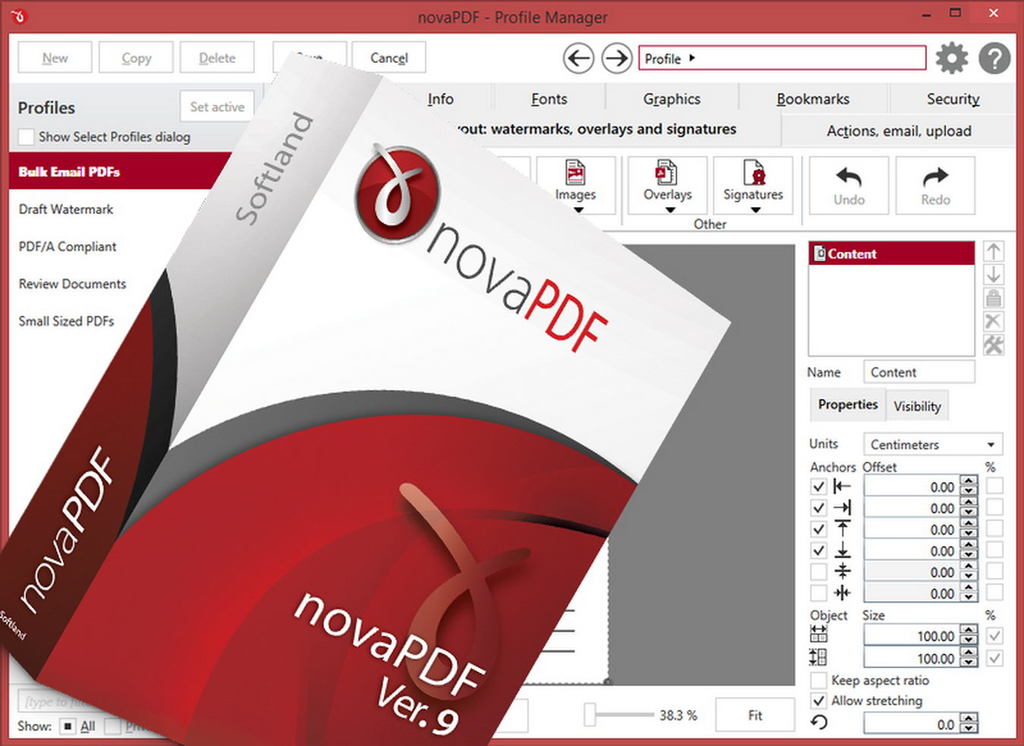This screenshot has height=746, width=1024.
Task: Switch to Actions, email, upload tab
Action: coord(899,131)
